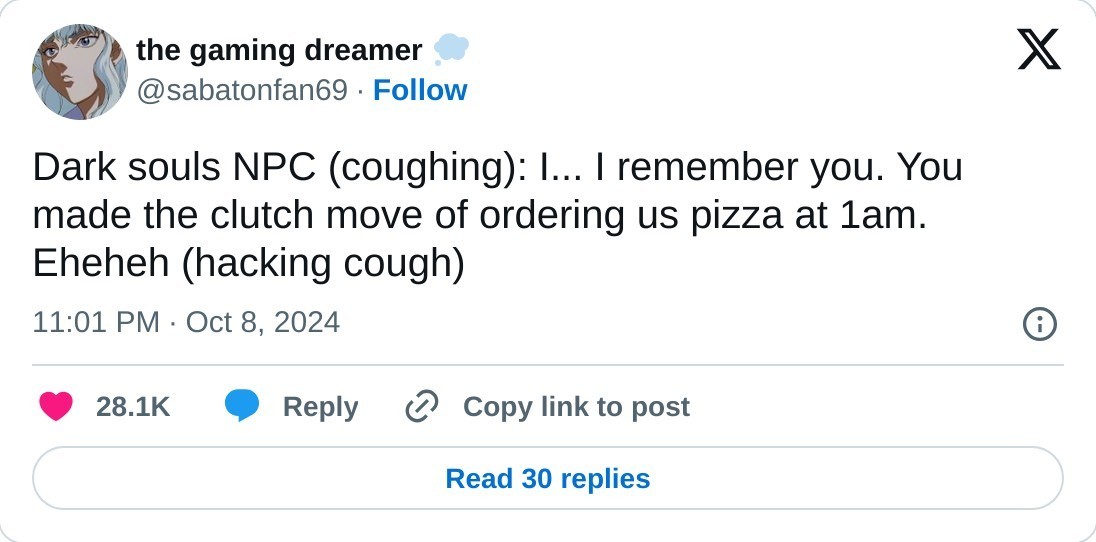1096x542 pixels.
Task: Click the chain link copy icon
Action: [x=422, y=407]
